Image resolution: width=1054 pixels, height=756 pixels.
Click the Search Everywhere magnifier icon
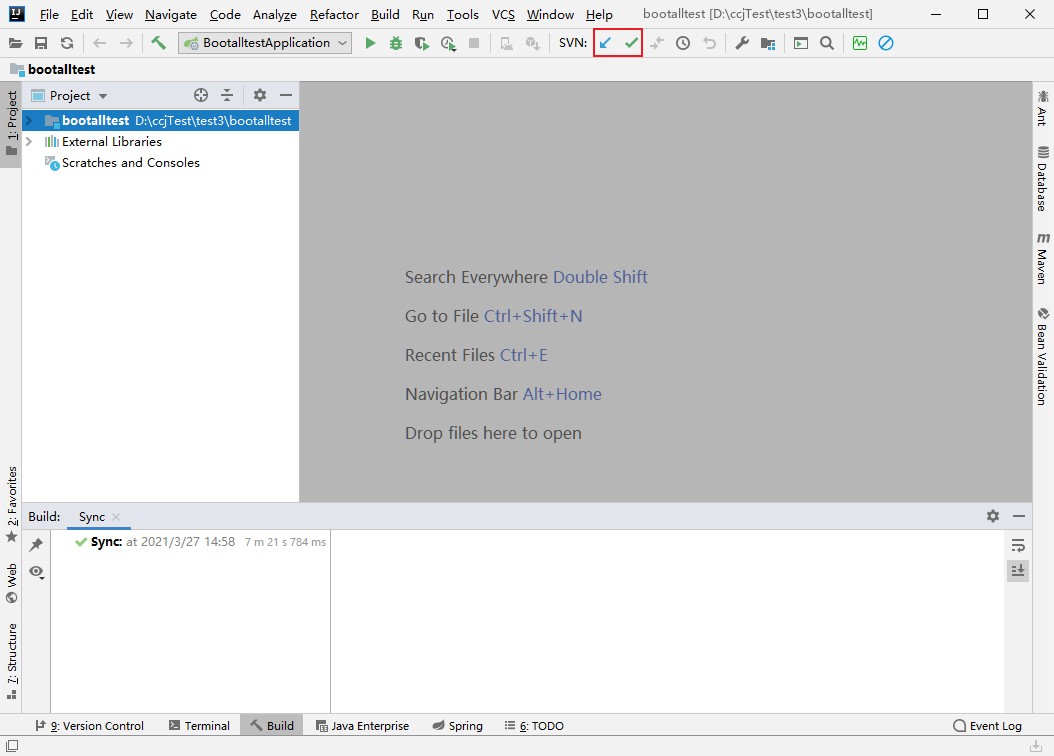pos(827,43)
